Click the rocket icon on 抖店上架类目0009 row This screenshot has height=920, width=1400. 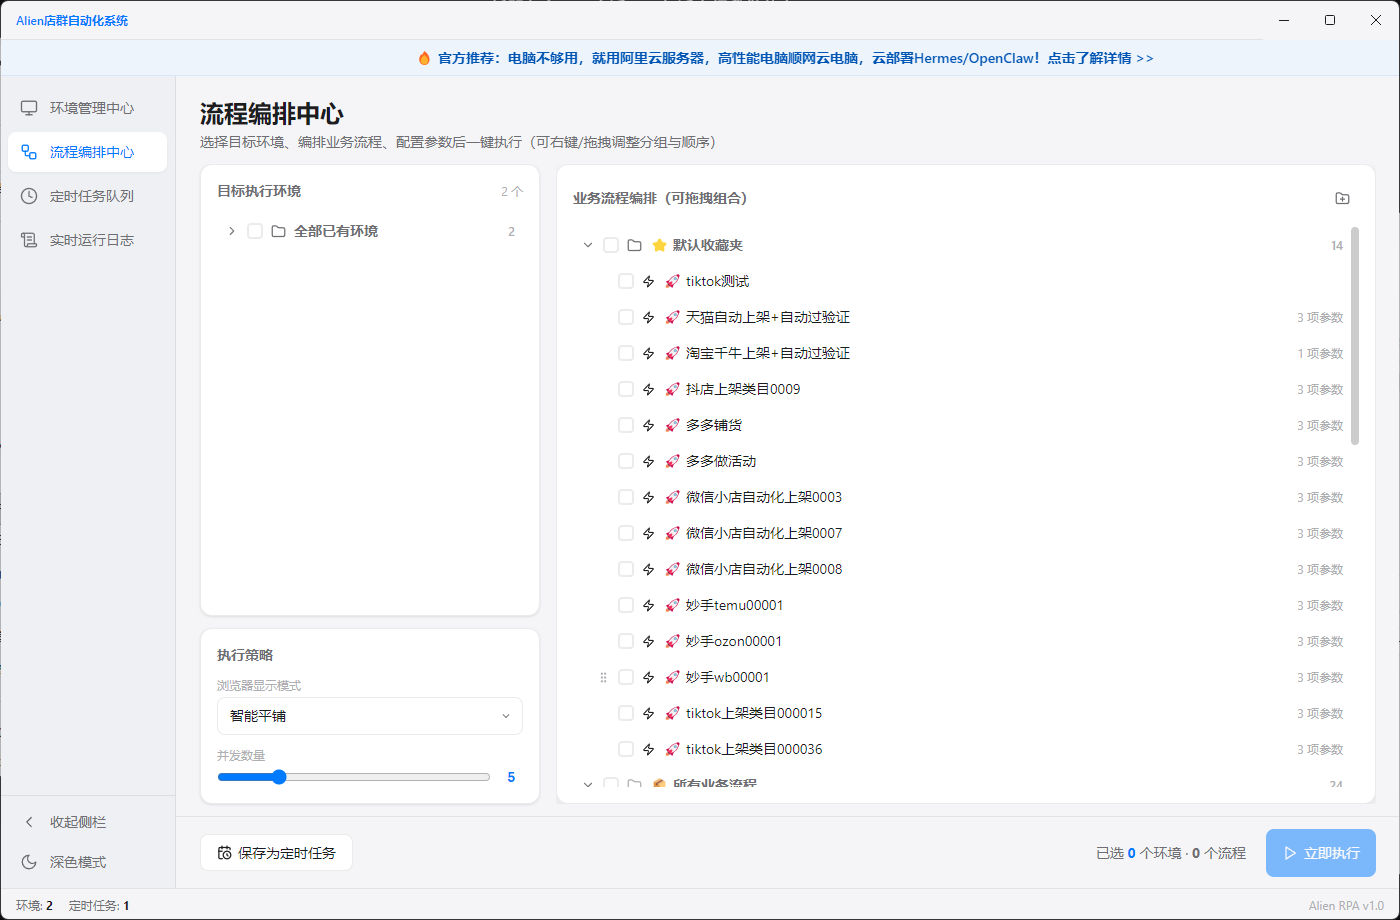pyautogui.click(x=672, y=389)
